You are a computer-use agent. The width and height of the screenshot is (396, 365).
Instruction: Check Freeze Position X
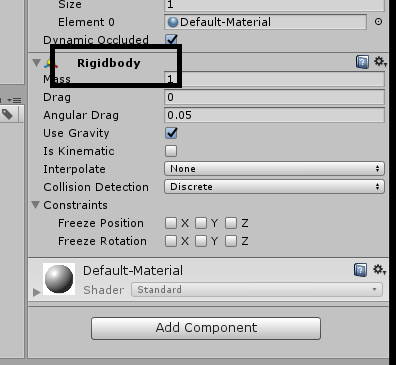coord(171,223)
